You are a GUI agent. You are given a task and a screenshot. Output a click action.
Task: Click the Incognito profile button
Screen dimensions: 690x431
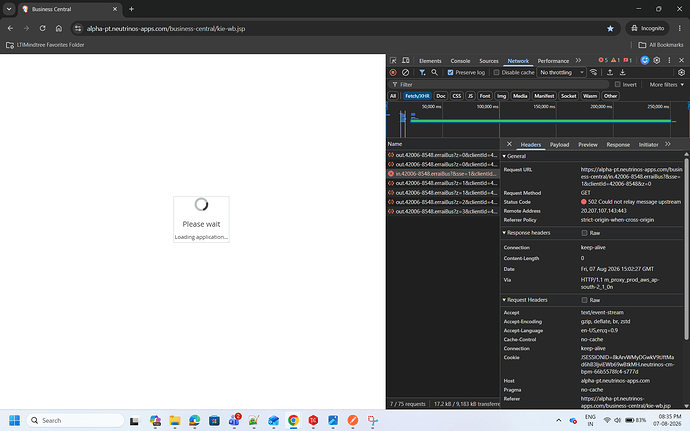(x=647, y=28)
